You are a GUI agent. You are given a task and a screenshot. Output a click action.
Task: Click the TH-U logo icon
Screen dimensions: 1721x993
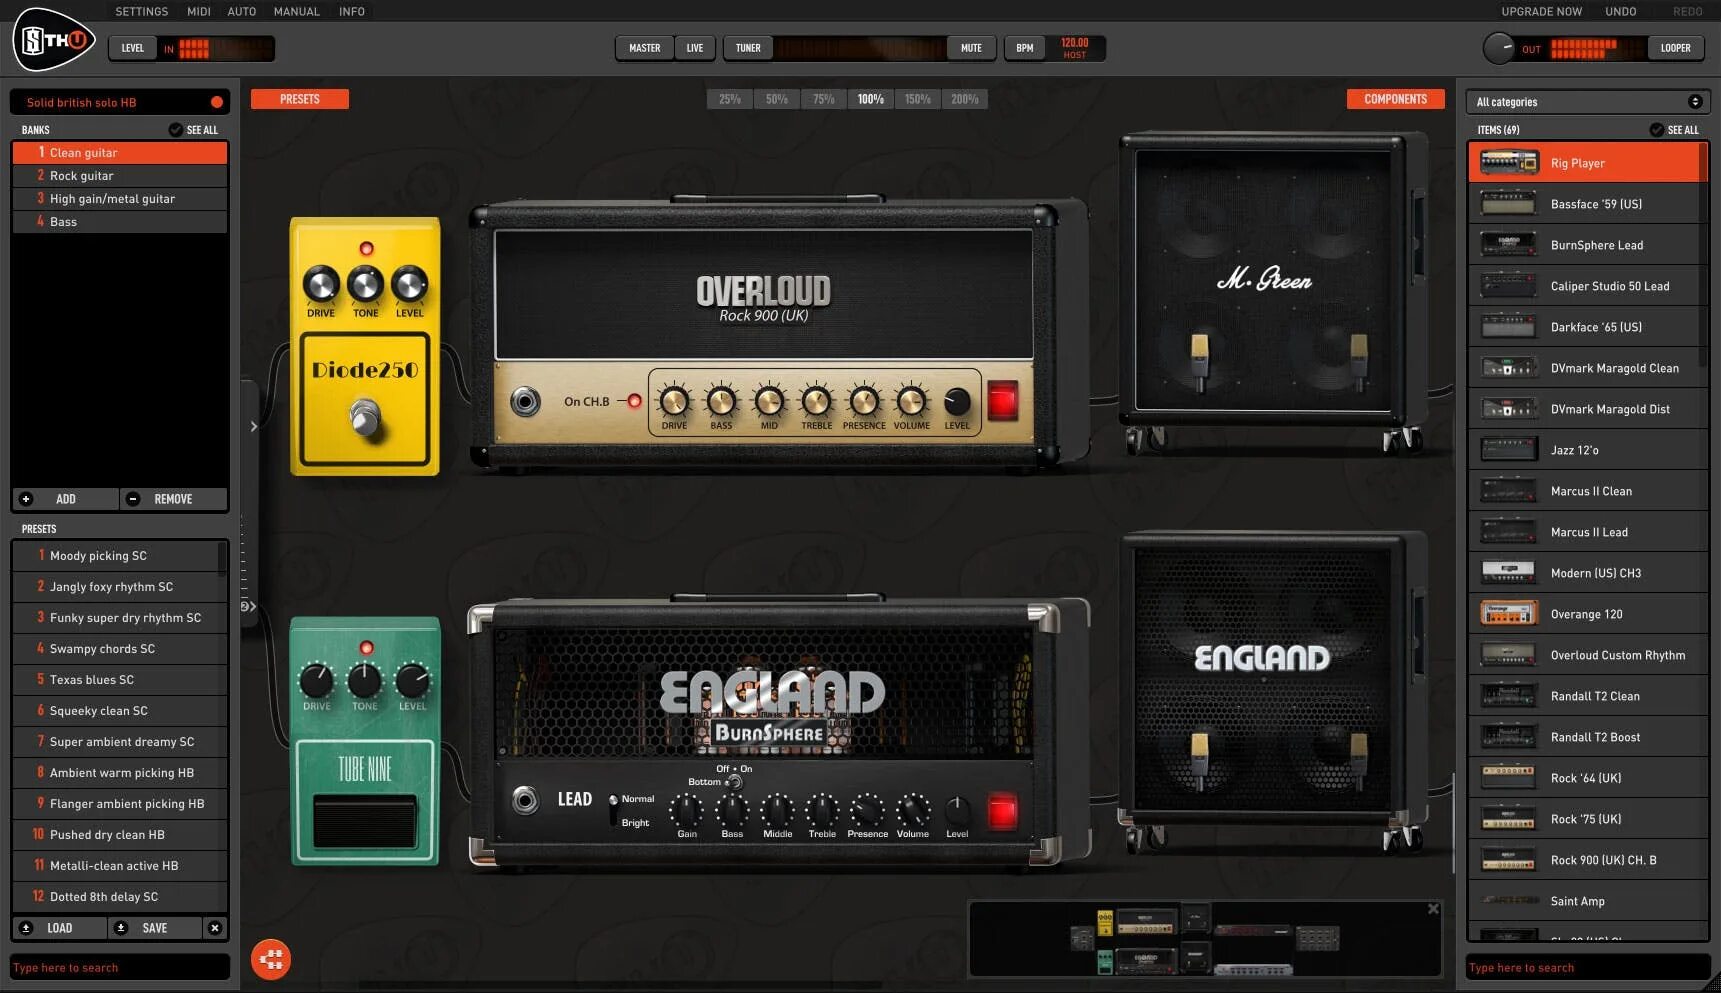click(54, 40)
